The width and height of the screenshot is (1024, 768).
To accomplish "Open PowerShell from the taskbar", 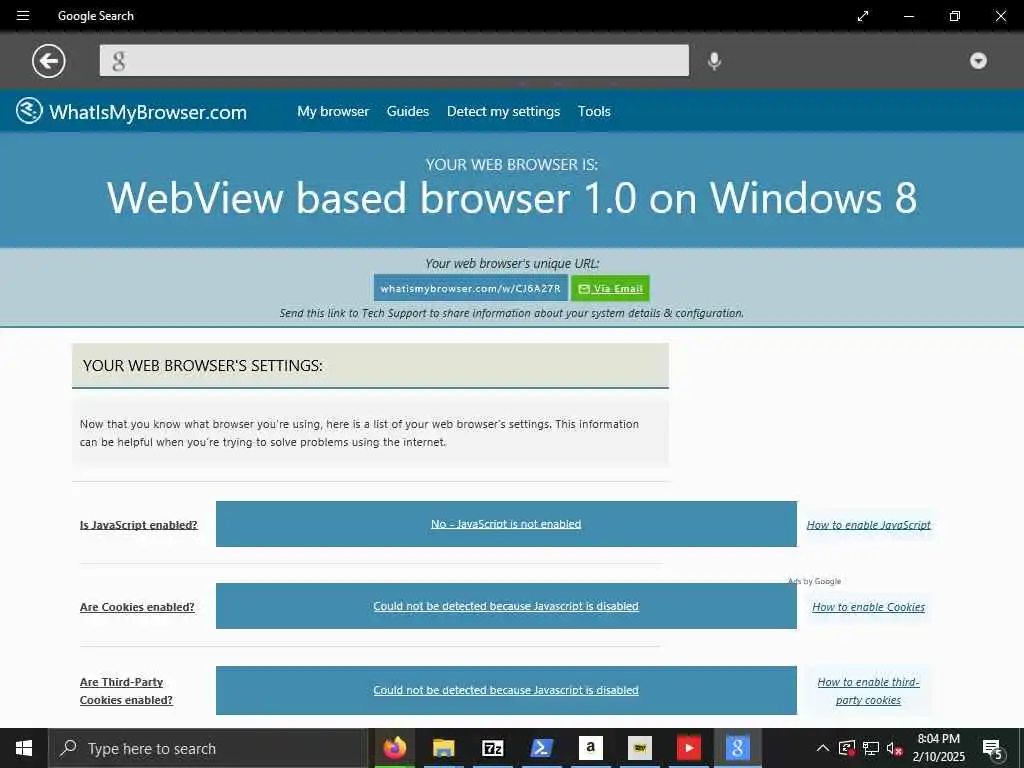I will (x=541, y=748).
